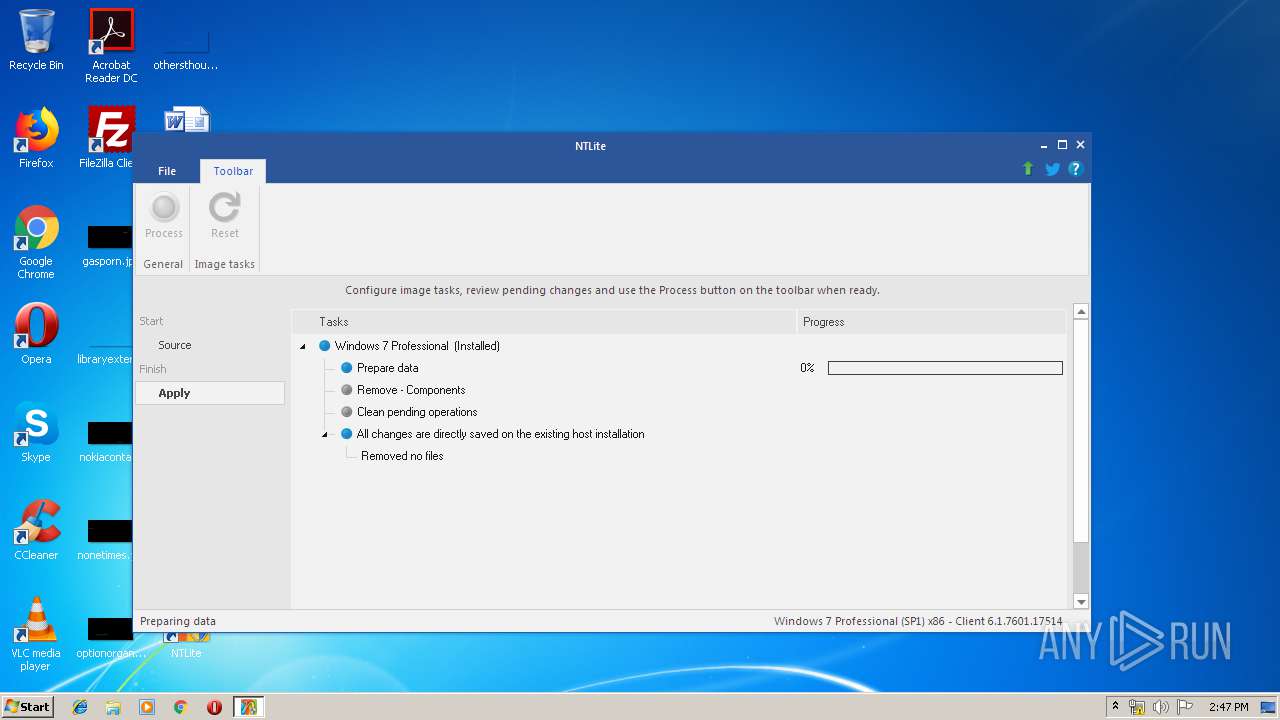Click the scroll up arrow of tasks list
This screenshot has height=720, width=1280.
1081,312
